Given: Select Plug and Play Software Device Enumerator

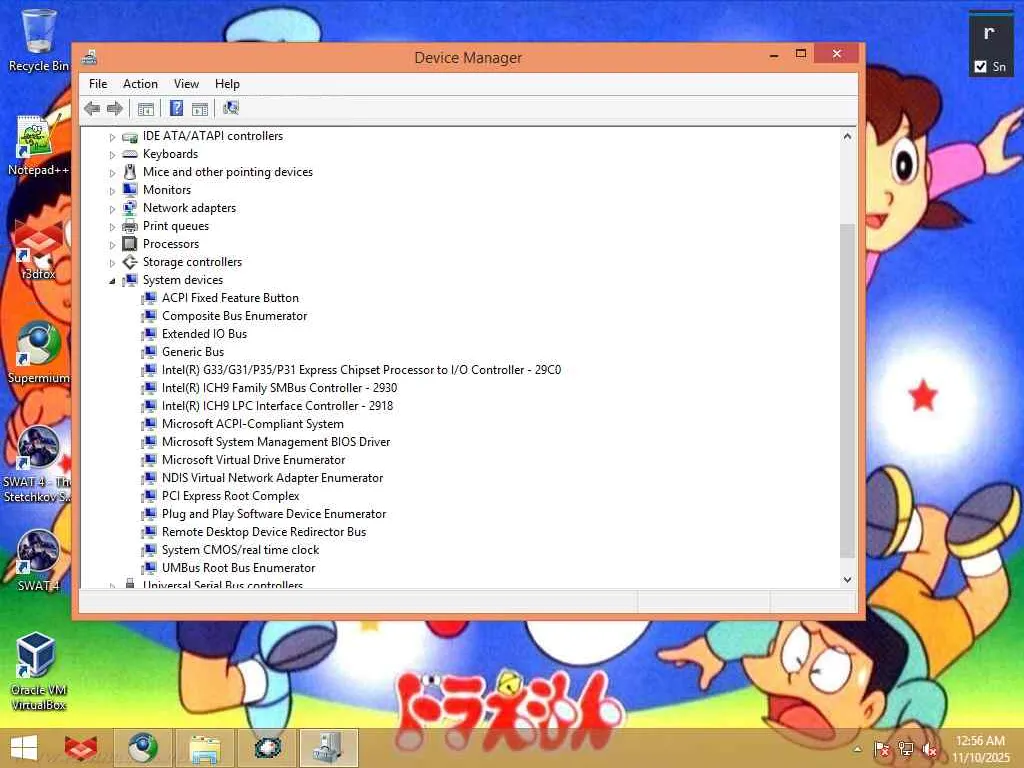Looking at the screenshot, I should [274, 514].
